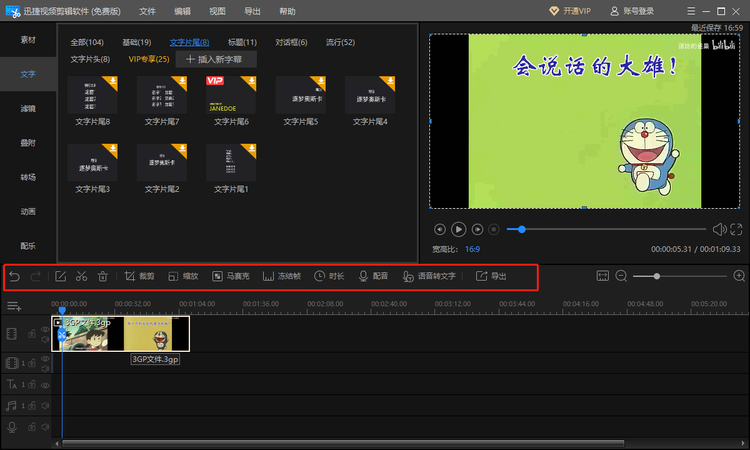Fit the timeline to window icon

603,276
